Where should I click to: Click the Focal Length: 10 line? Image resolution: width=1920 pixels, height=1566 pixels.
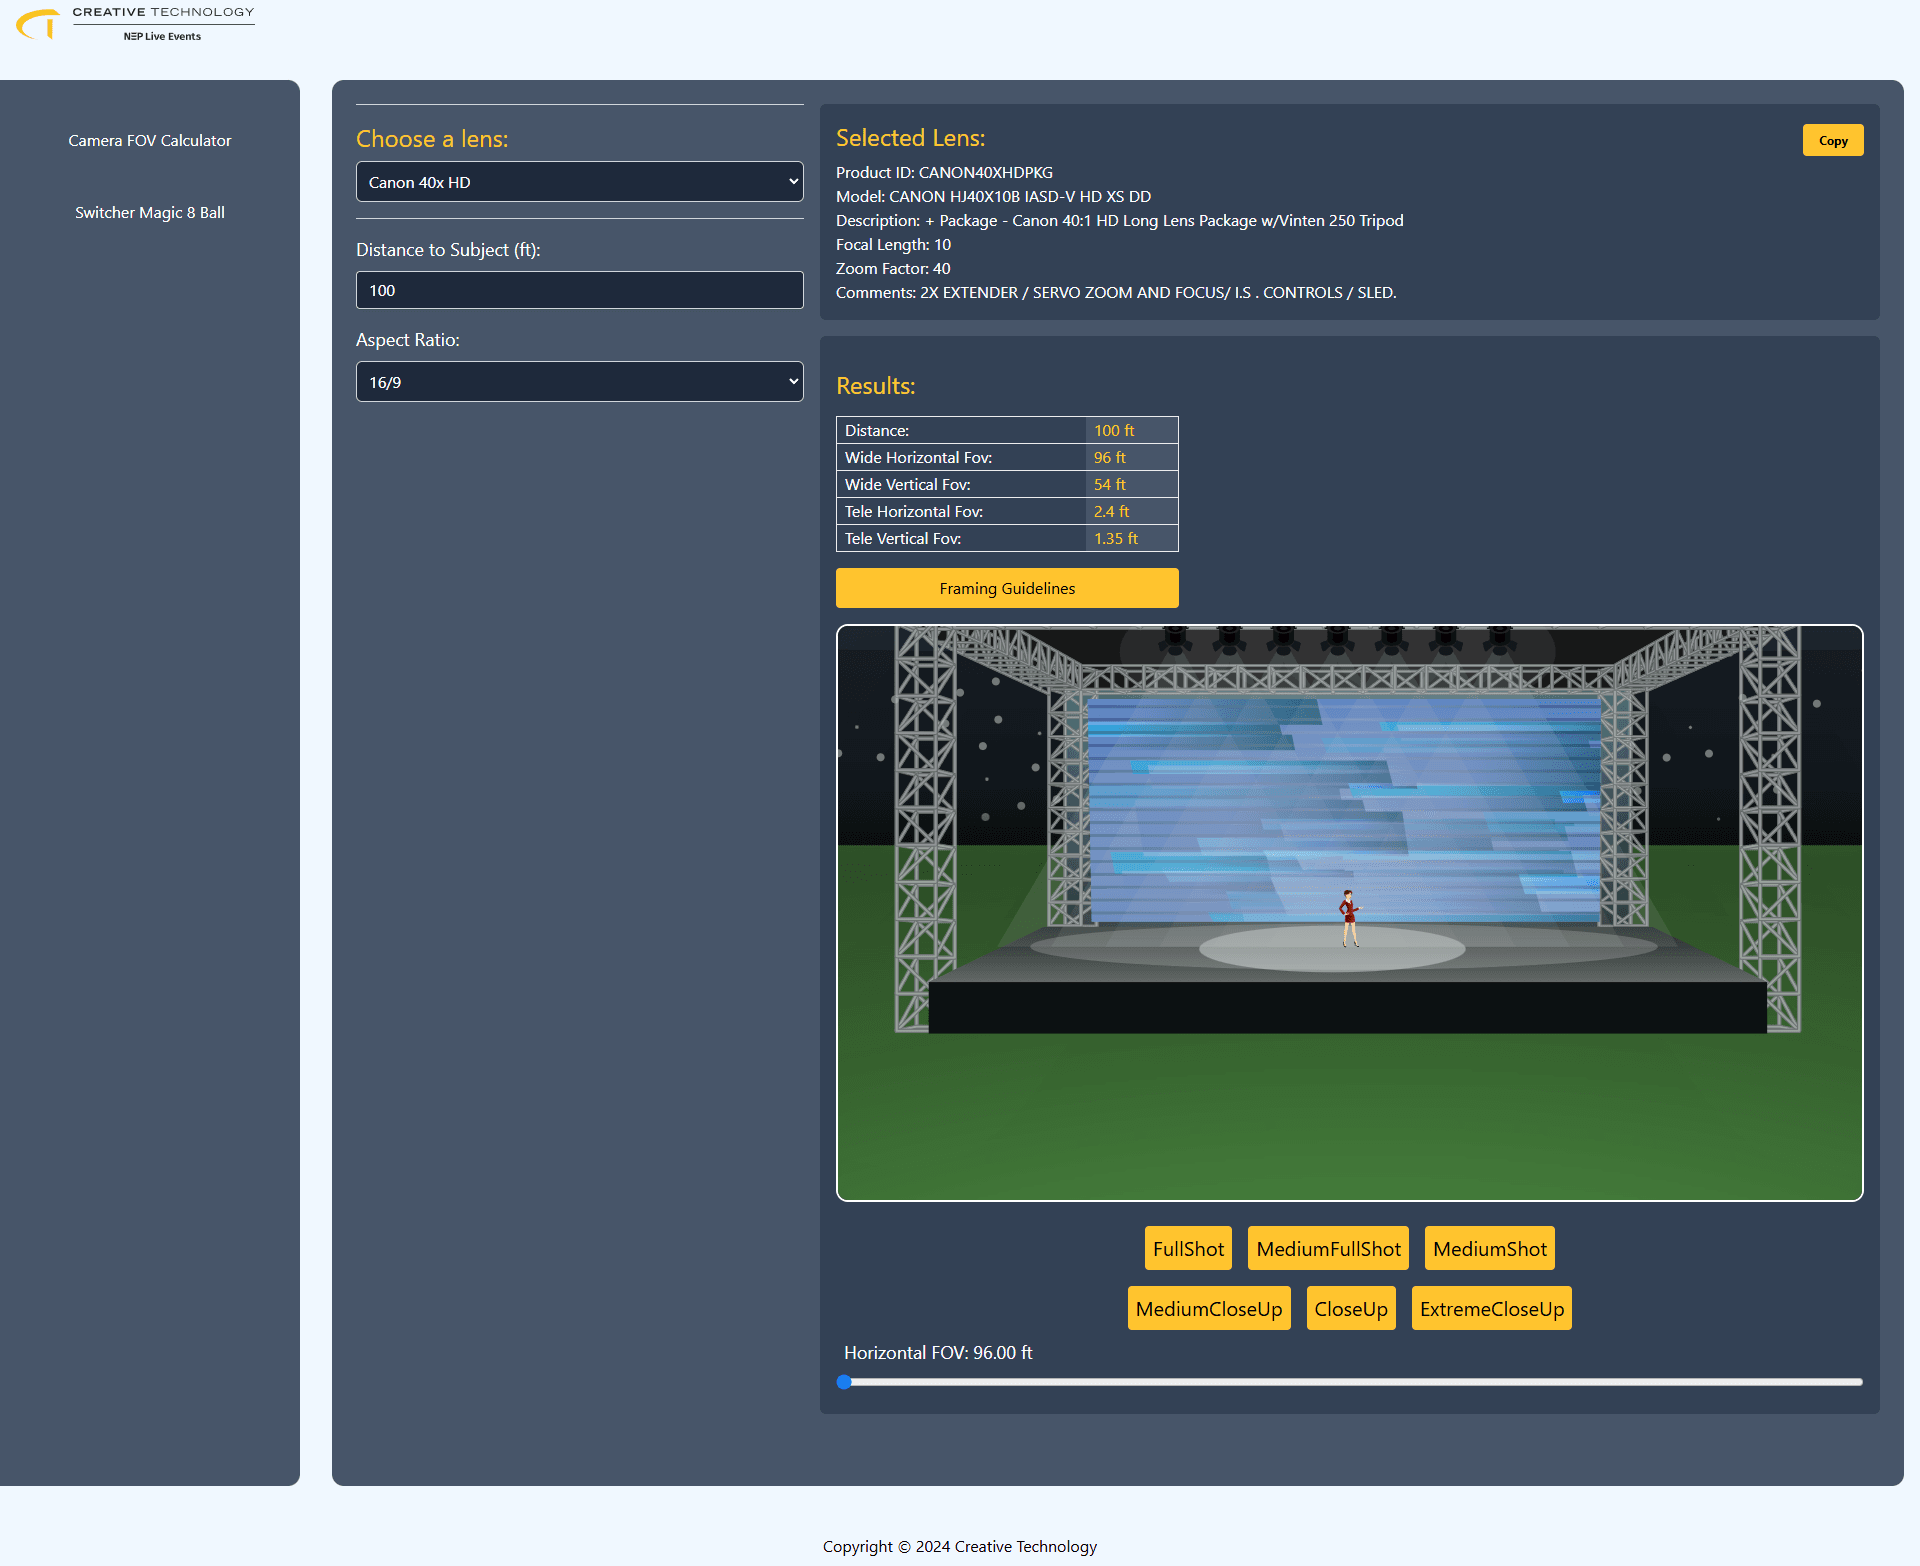click(893, 244)
